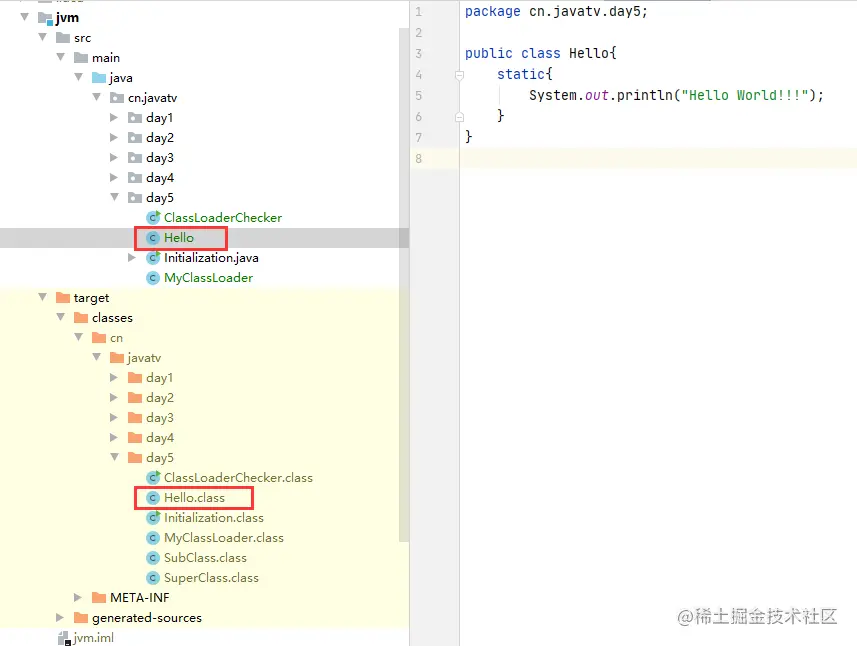857x646 pixels.
Task: Click the jvm.iml file icon
Action: click(x=64, y=638)
